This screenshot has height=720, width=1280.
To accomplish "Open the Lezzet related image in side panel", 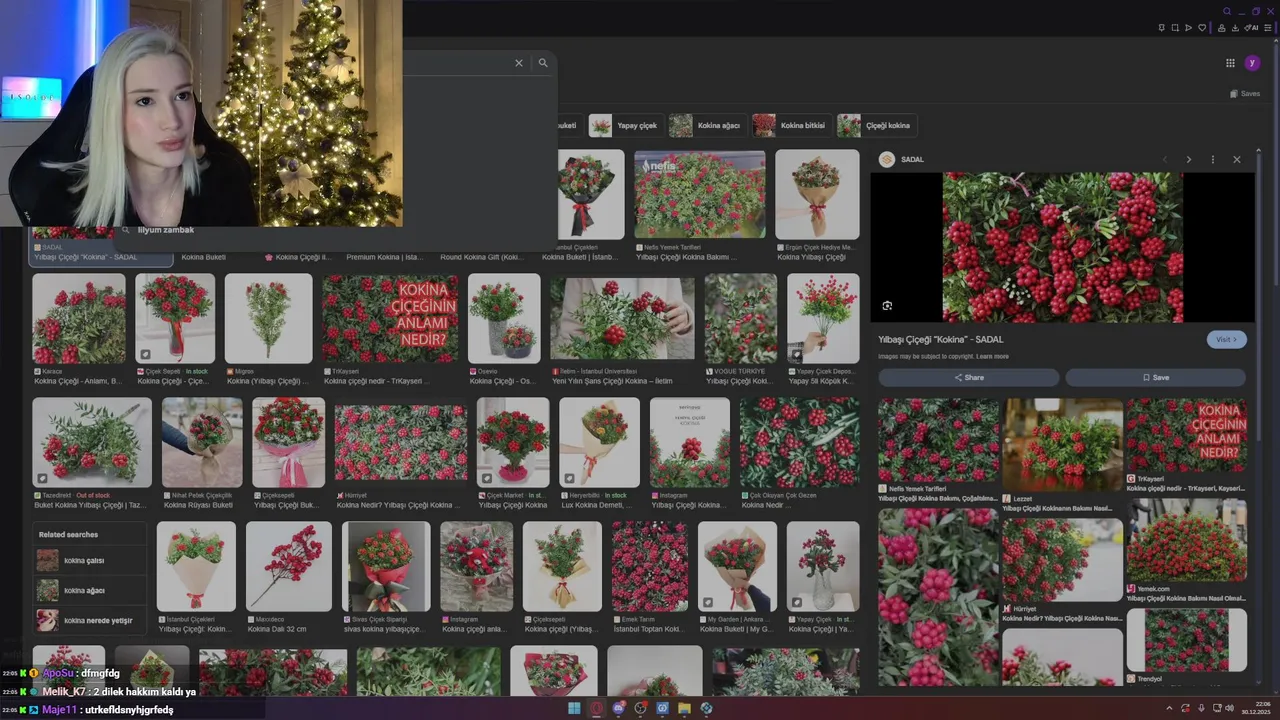I will click(x=1063, y=445).
